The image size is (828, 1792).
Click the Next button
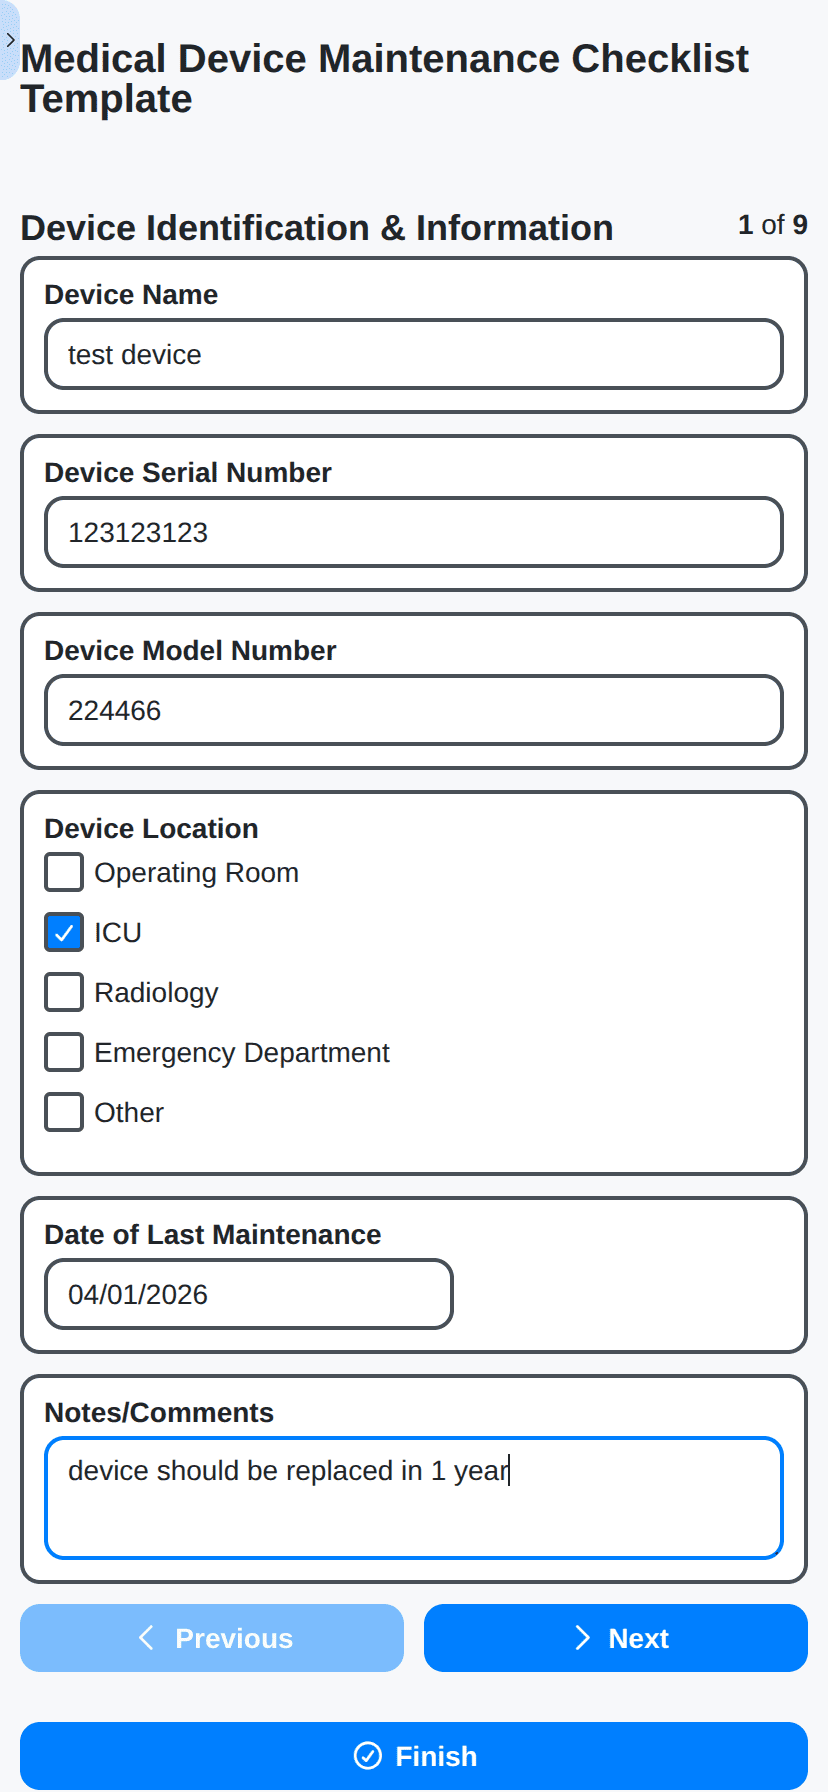(x=616, y=1638)
